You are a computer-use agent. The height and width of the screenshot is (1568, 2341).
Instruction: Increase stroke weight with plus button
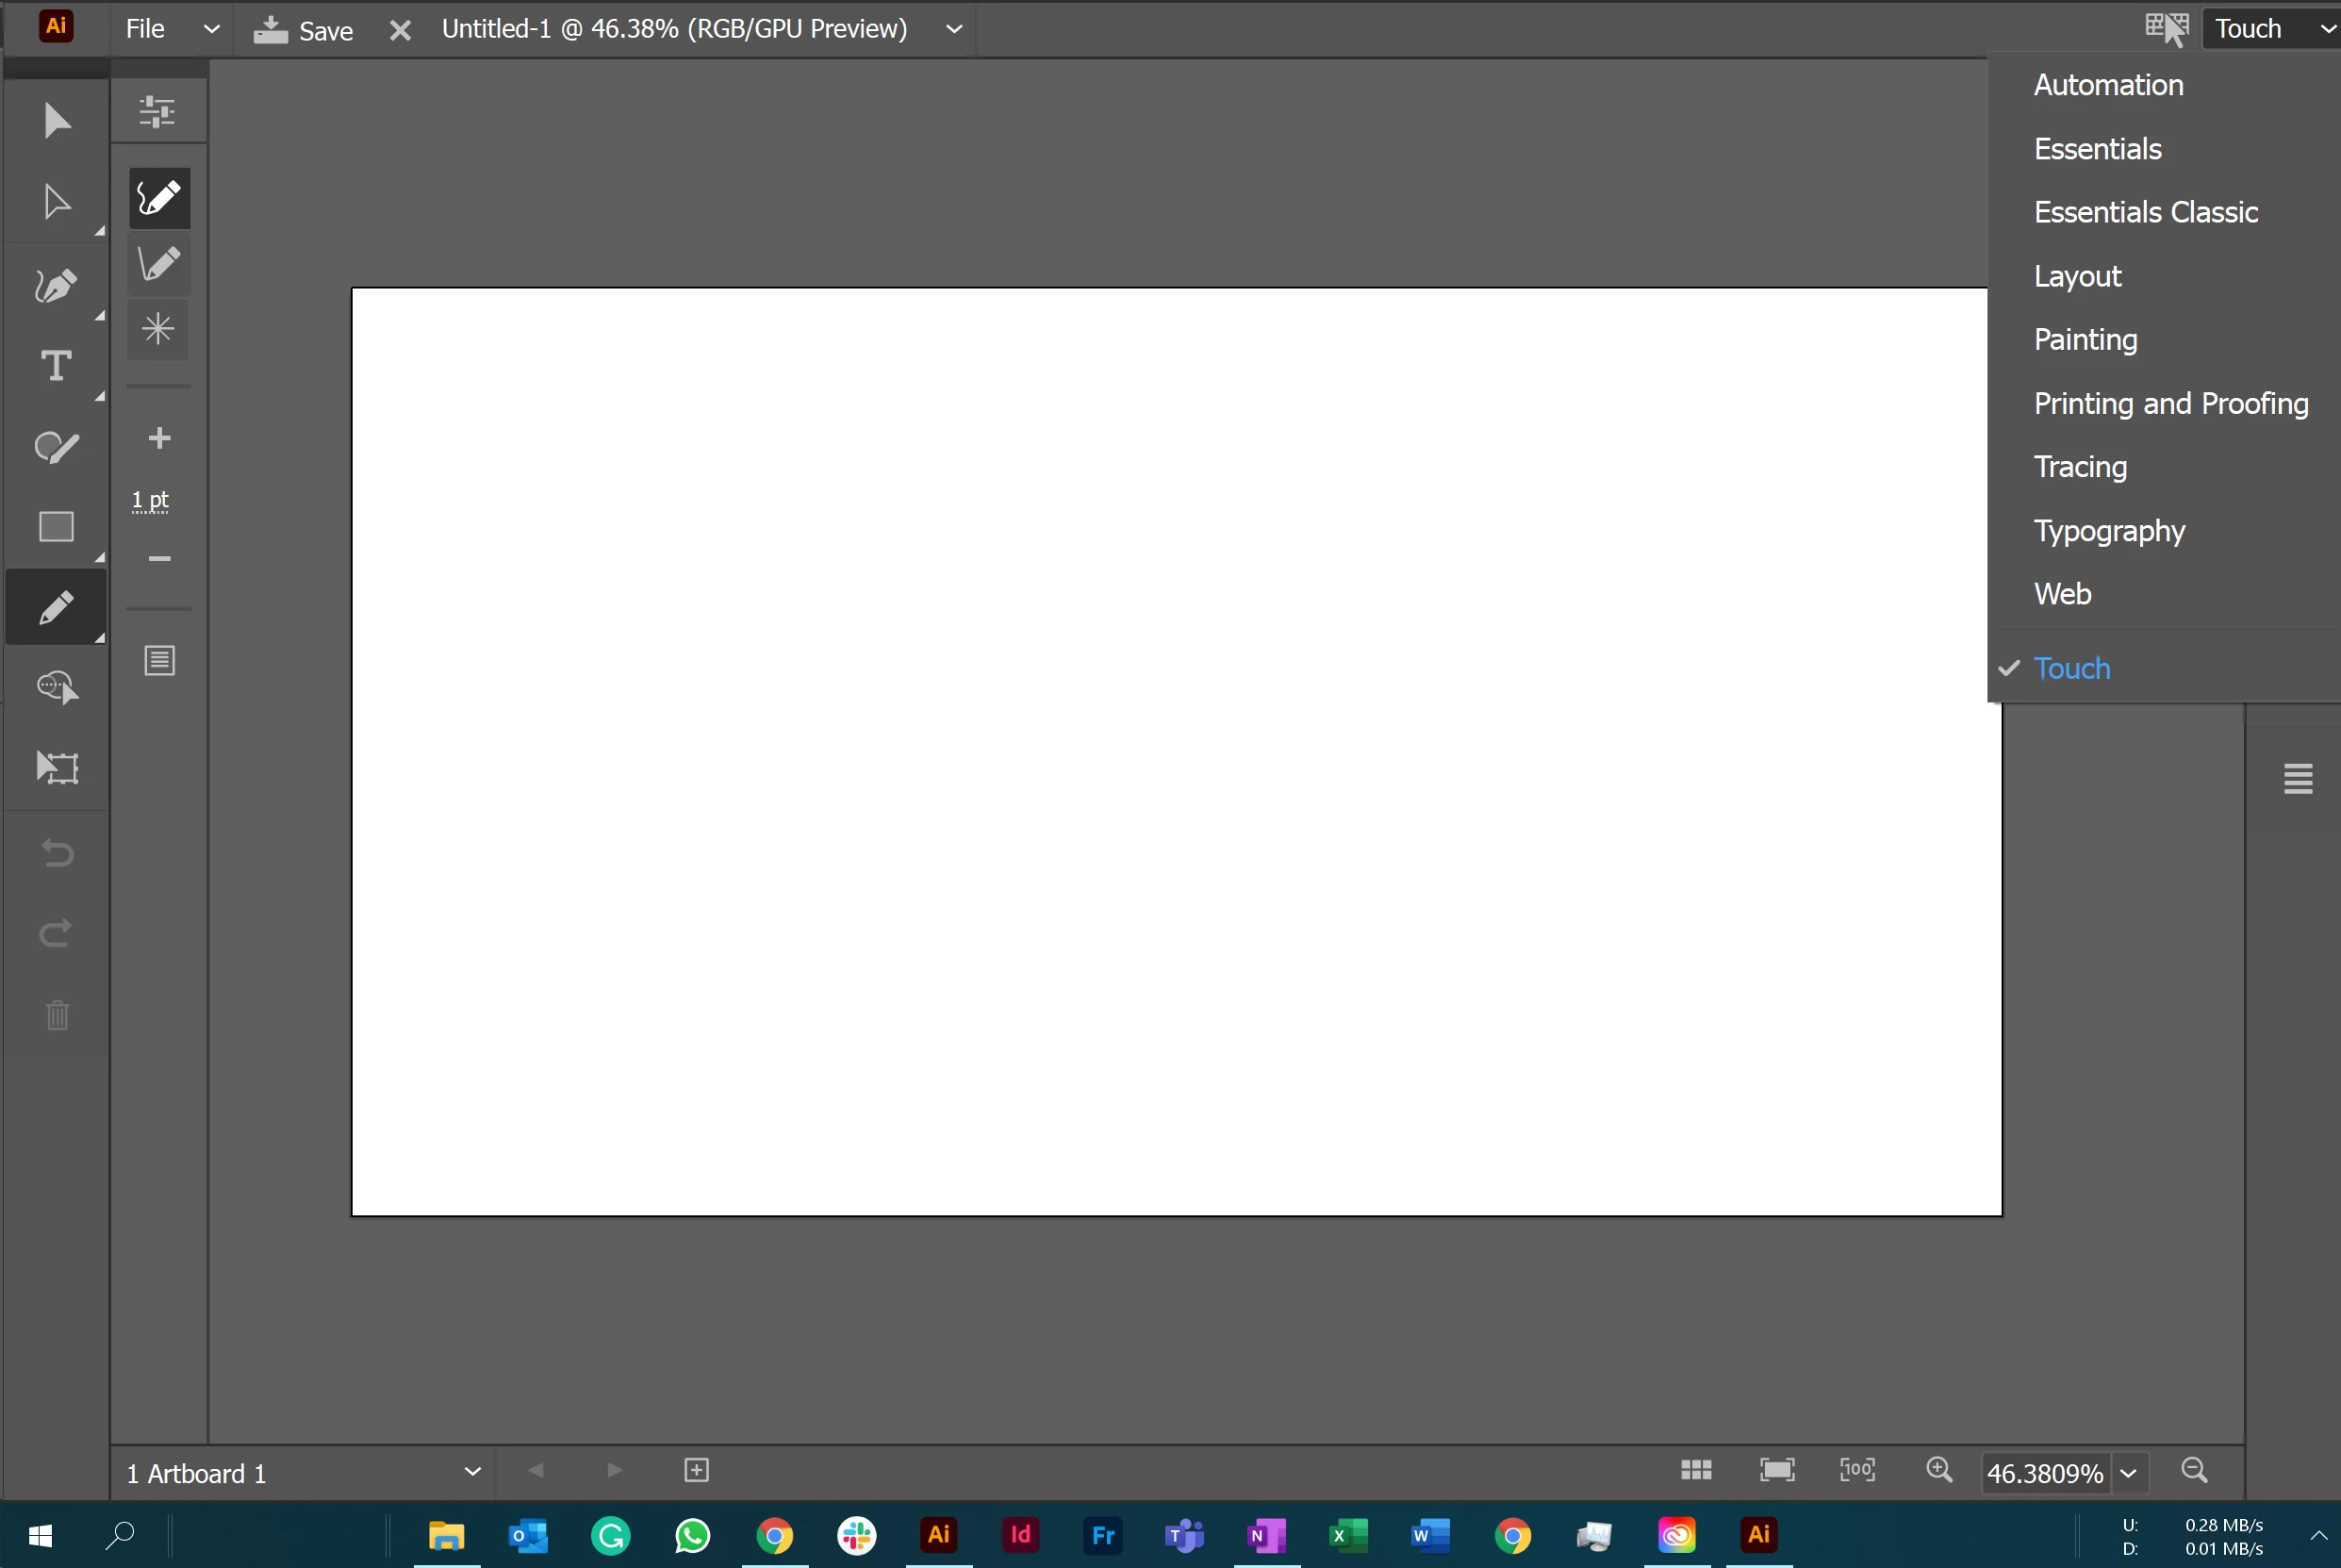point(159,438)
